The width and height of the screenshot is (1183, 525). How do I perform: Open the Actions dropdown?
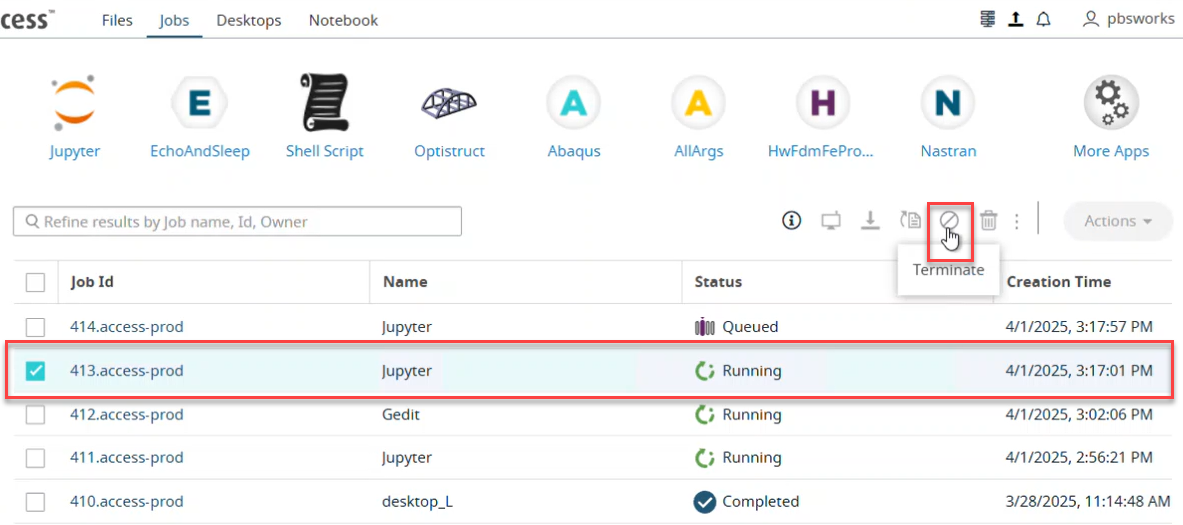(x=1118, y=221)
